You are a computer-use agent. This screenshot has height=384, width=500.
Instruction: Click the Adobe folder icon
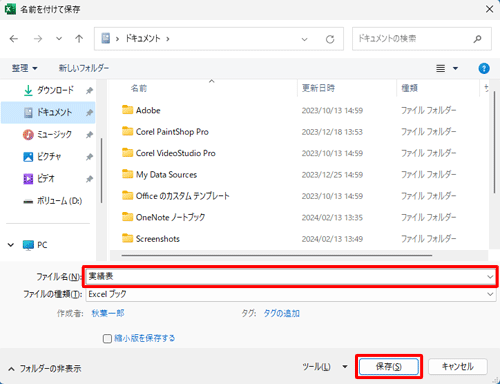click(x=127, y=110)
